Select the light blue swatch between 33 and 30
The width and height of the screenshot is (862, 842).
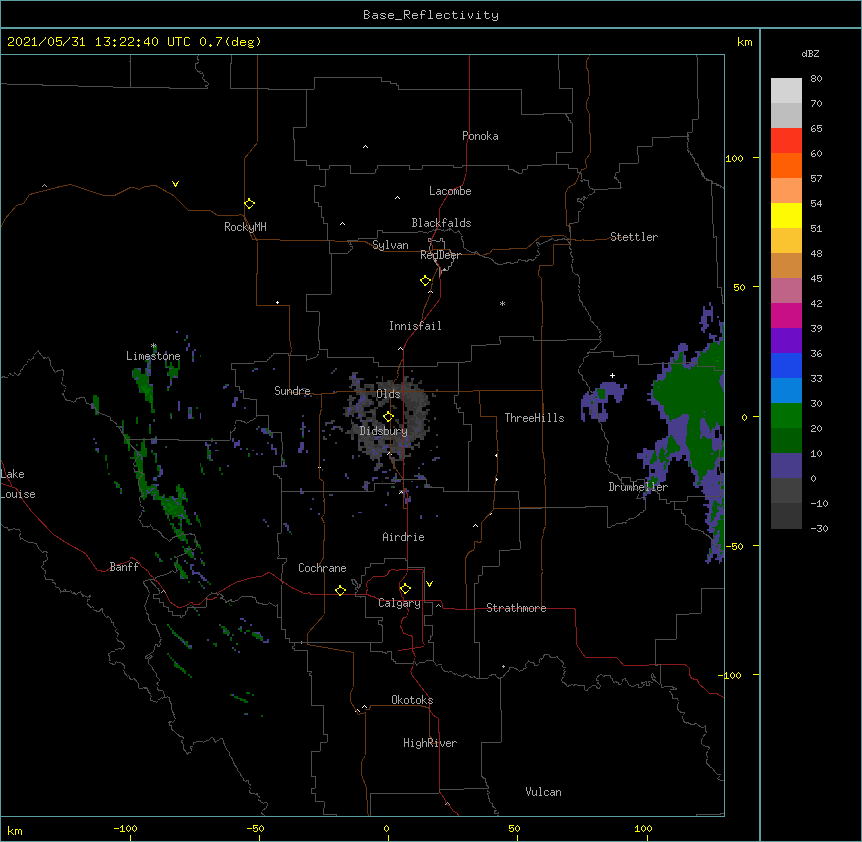786,390
